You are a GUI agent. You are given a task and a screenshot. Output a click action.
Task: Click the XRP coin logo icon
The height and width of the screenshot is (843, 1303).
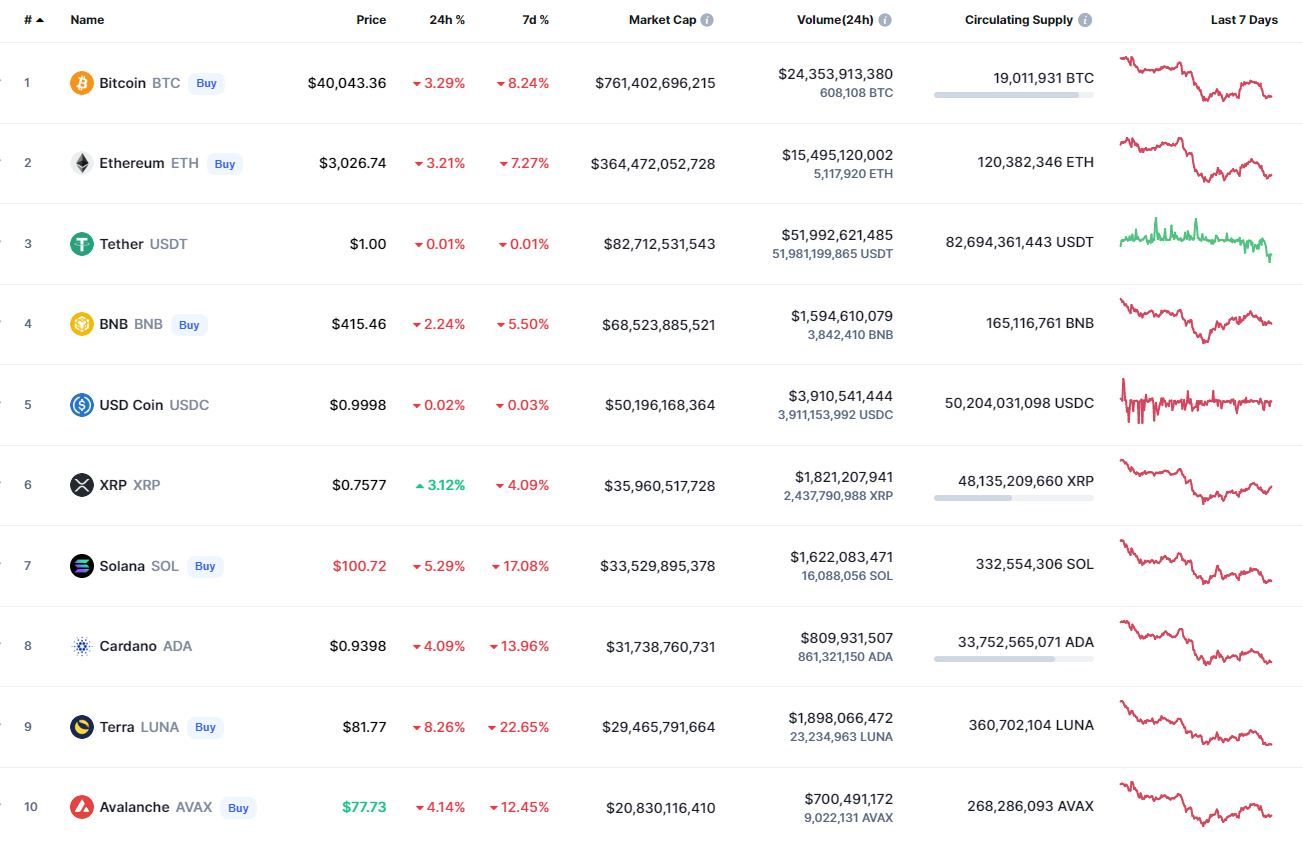pos(81,485)
